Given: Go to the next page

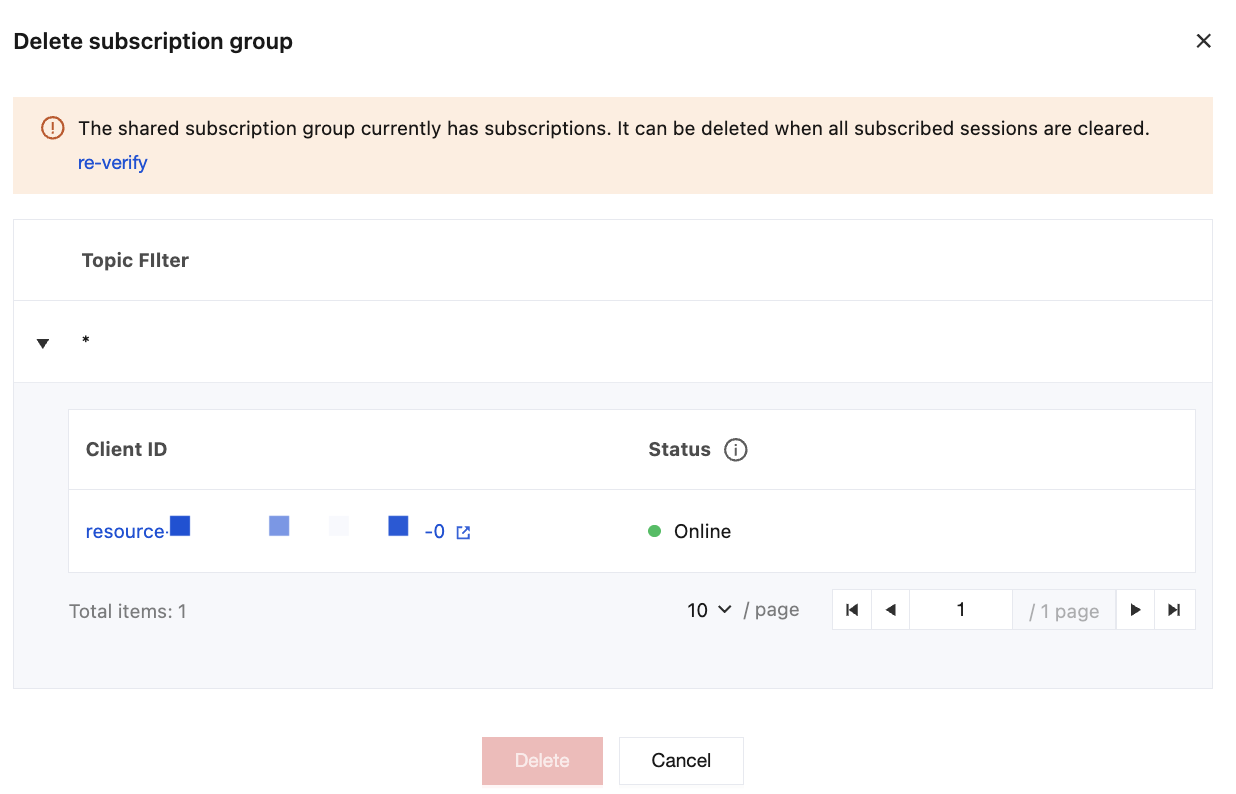Looking at the screenshot, I should coord(1135,610).
